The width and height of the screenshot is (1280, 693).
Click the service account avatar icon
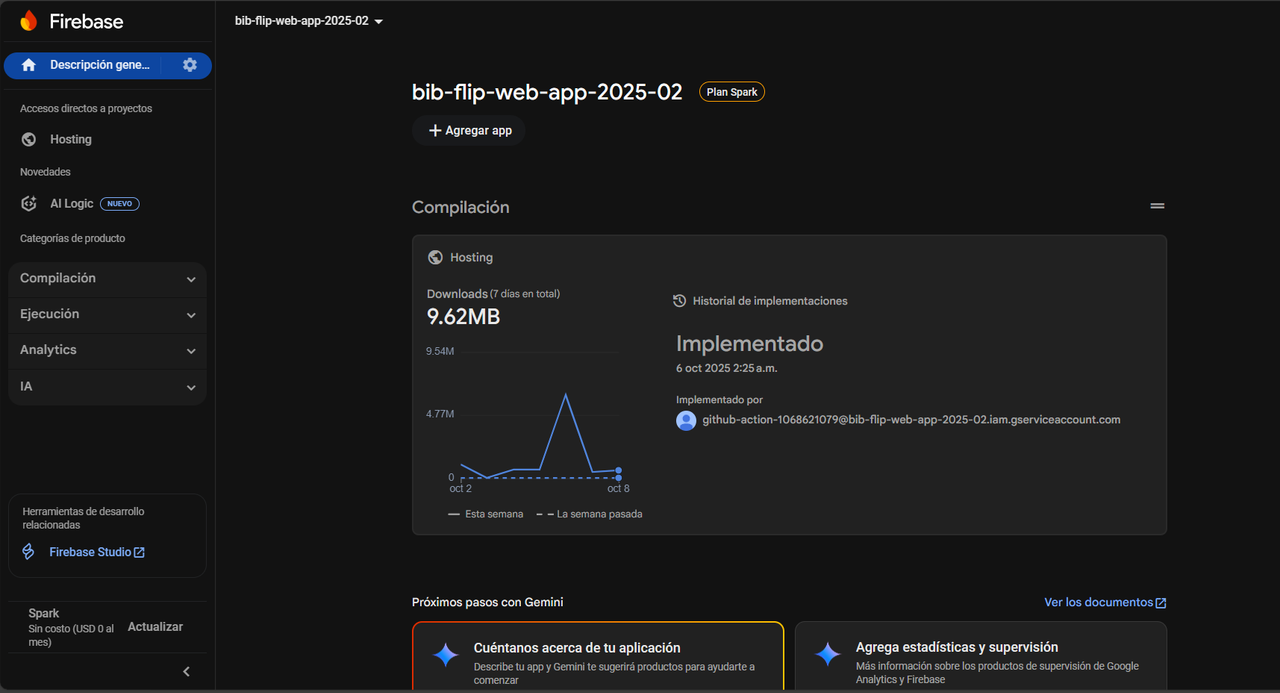click(686, 420)
